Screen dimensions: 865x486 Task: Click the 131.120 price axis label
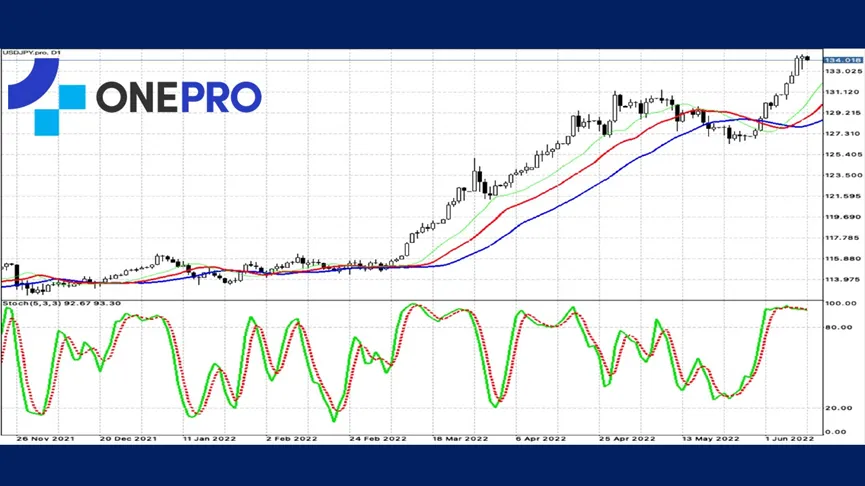point(843,92)
